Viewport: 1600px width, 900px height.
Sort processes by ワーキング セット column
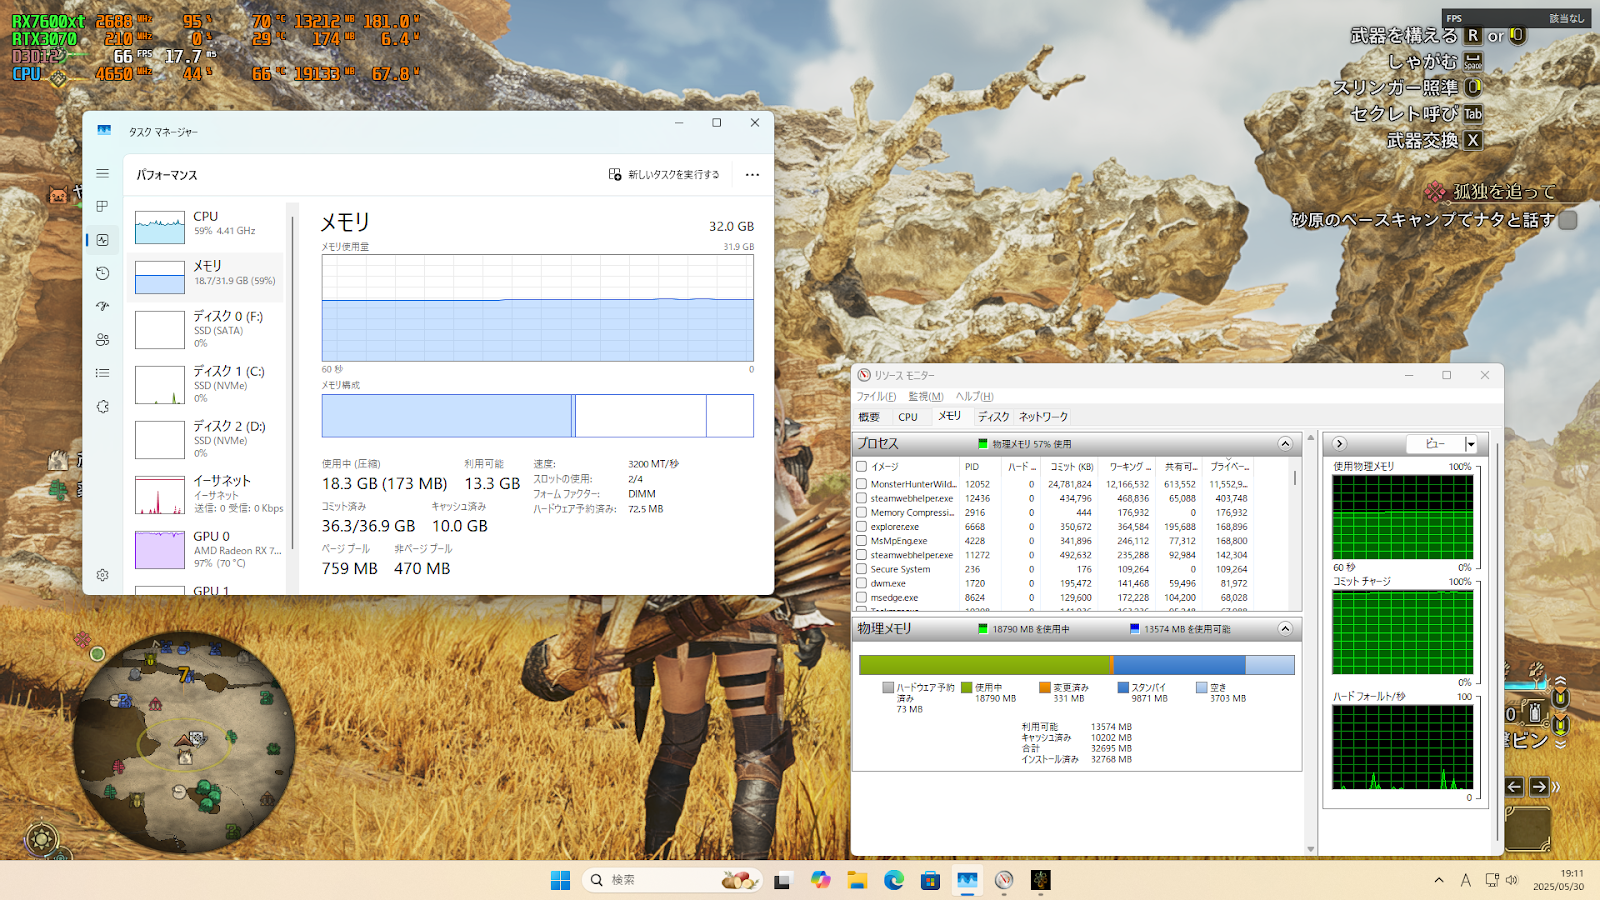click(1129, 466)
